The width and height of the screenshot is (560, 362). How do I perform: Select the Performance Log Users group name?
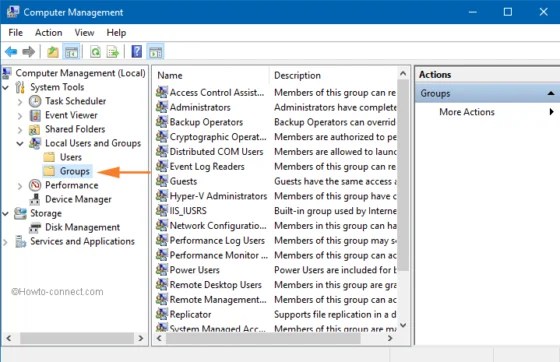[217, 240]
